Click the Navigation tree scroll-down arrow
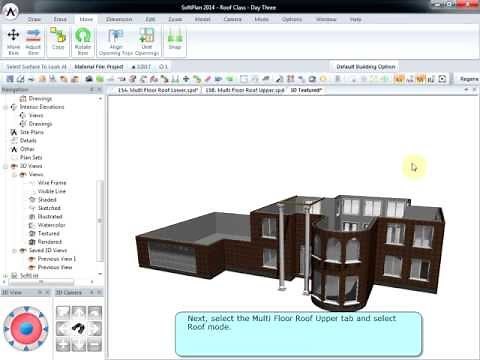The height and width of the screenshot is (360, 480). coord(100,274)
